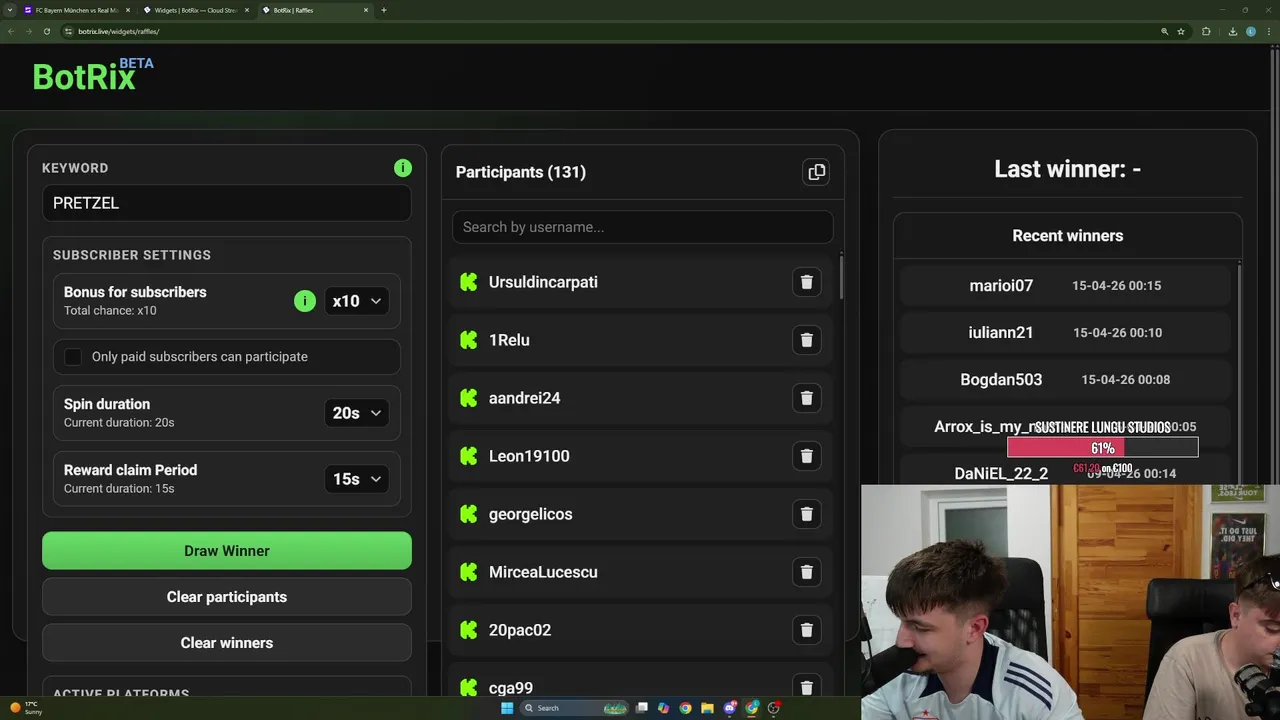1280x720 pixels.
Task: Copy participants list with the copy icon
Action: (817, 172)
